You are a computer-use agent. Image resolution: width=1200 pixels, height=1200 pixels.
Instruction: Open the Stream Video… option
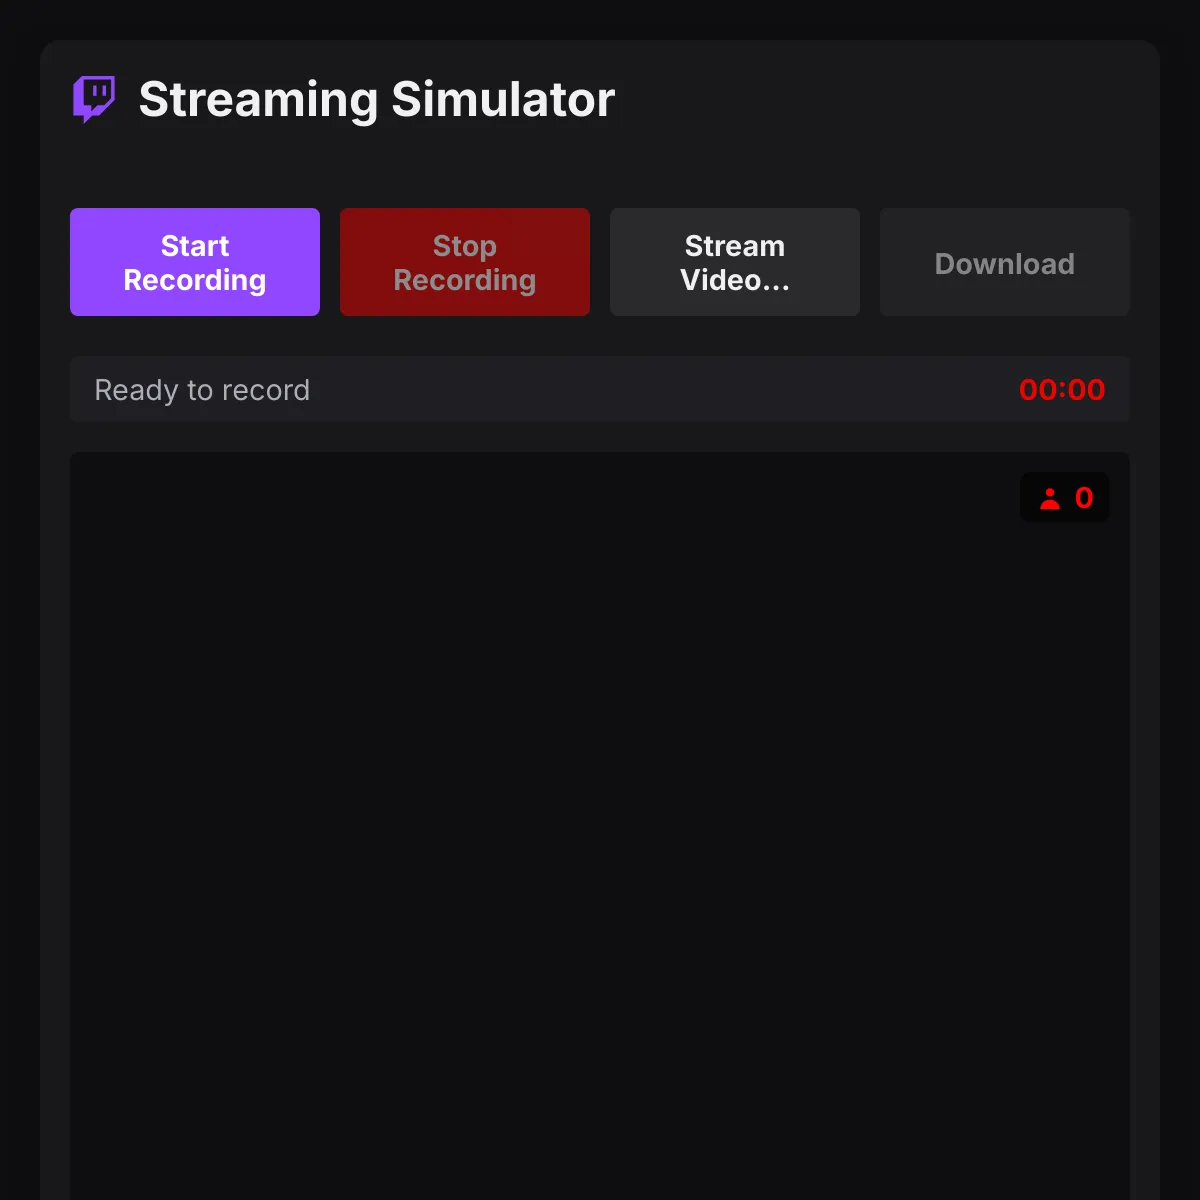pos(735,262)
